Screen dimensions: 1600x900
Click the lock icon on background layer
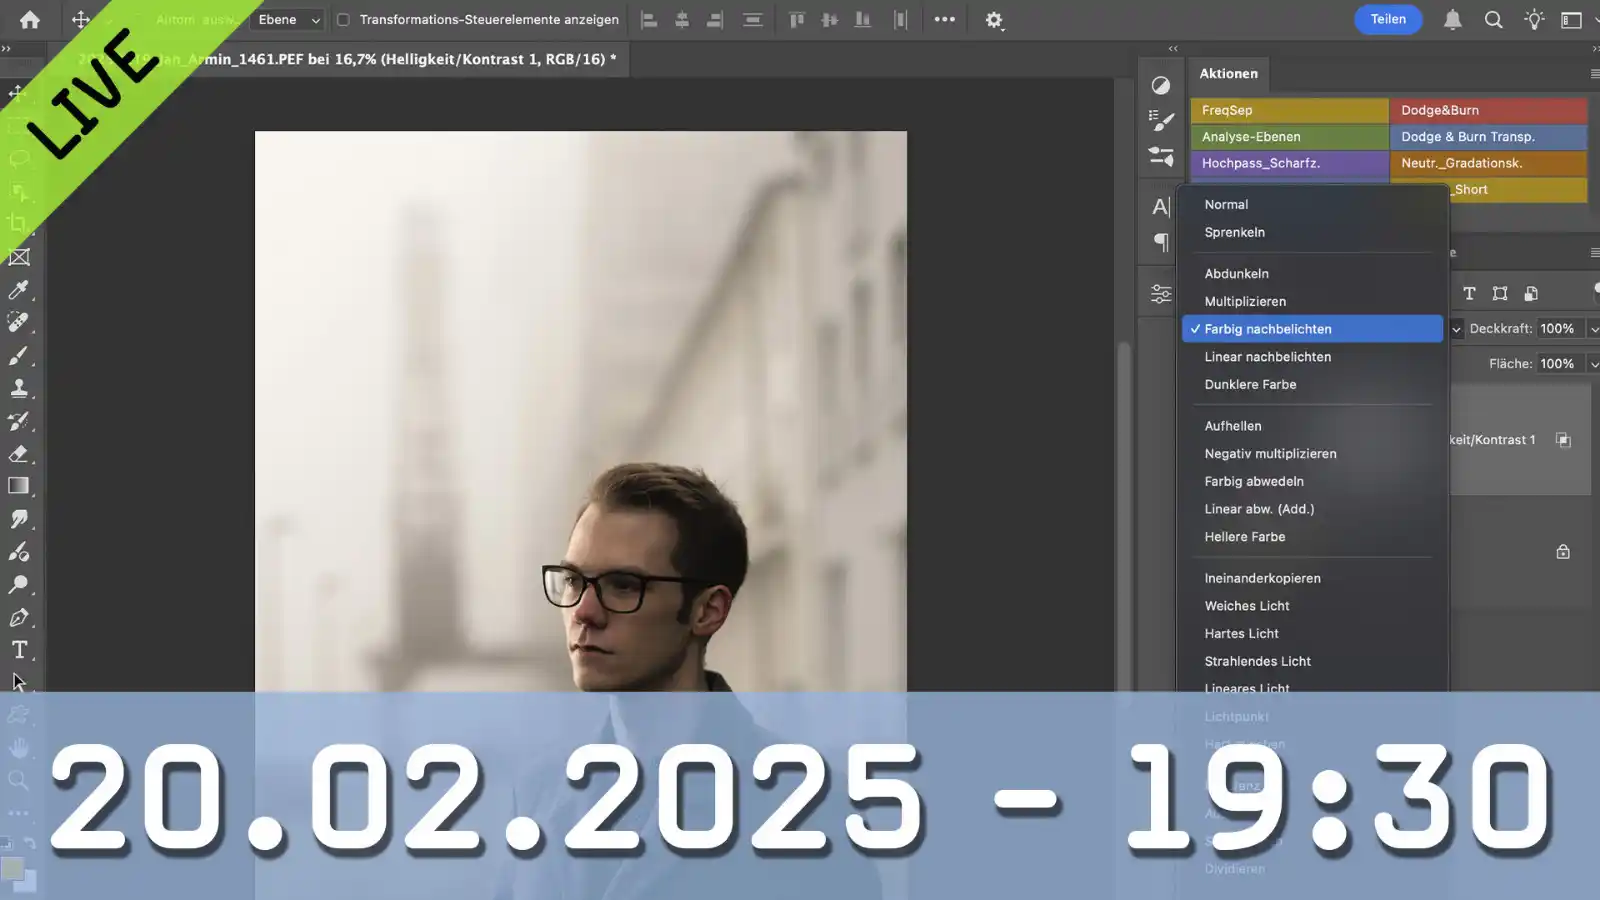tap(1563, 551)
